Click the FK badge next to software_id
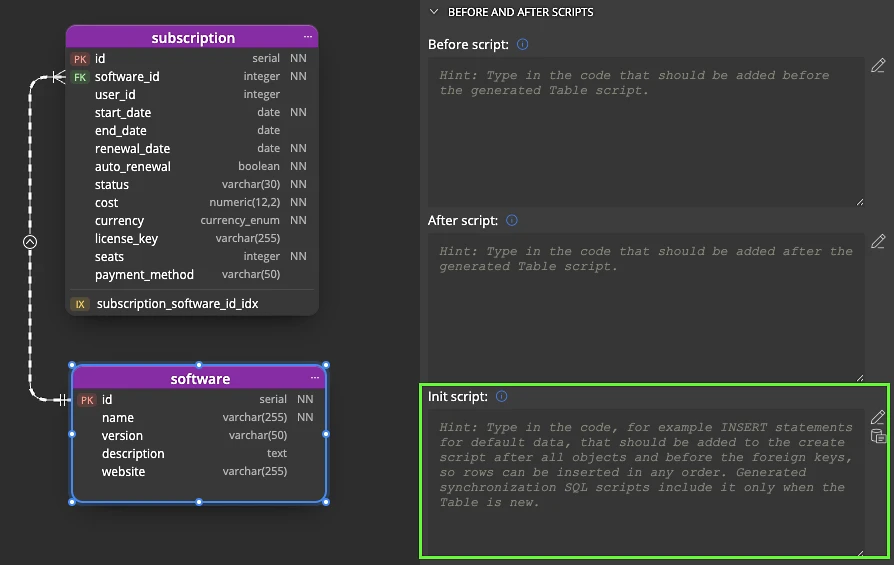 coord(80,77)
